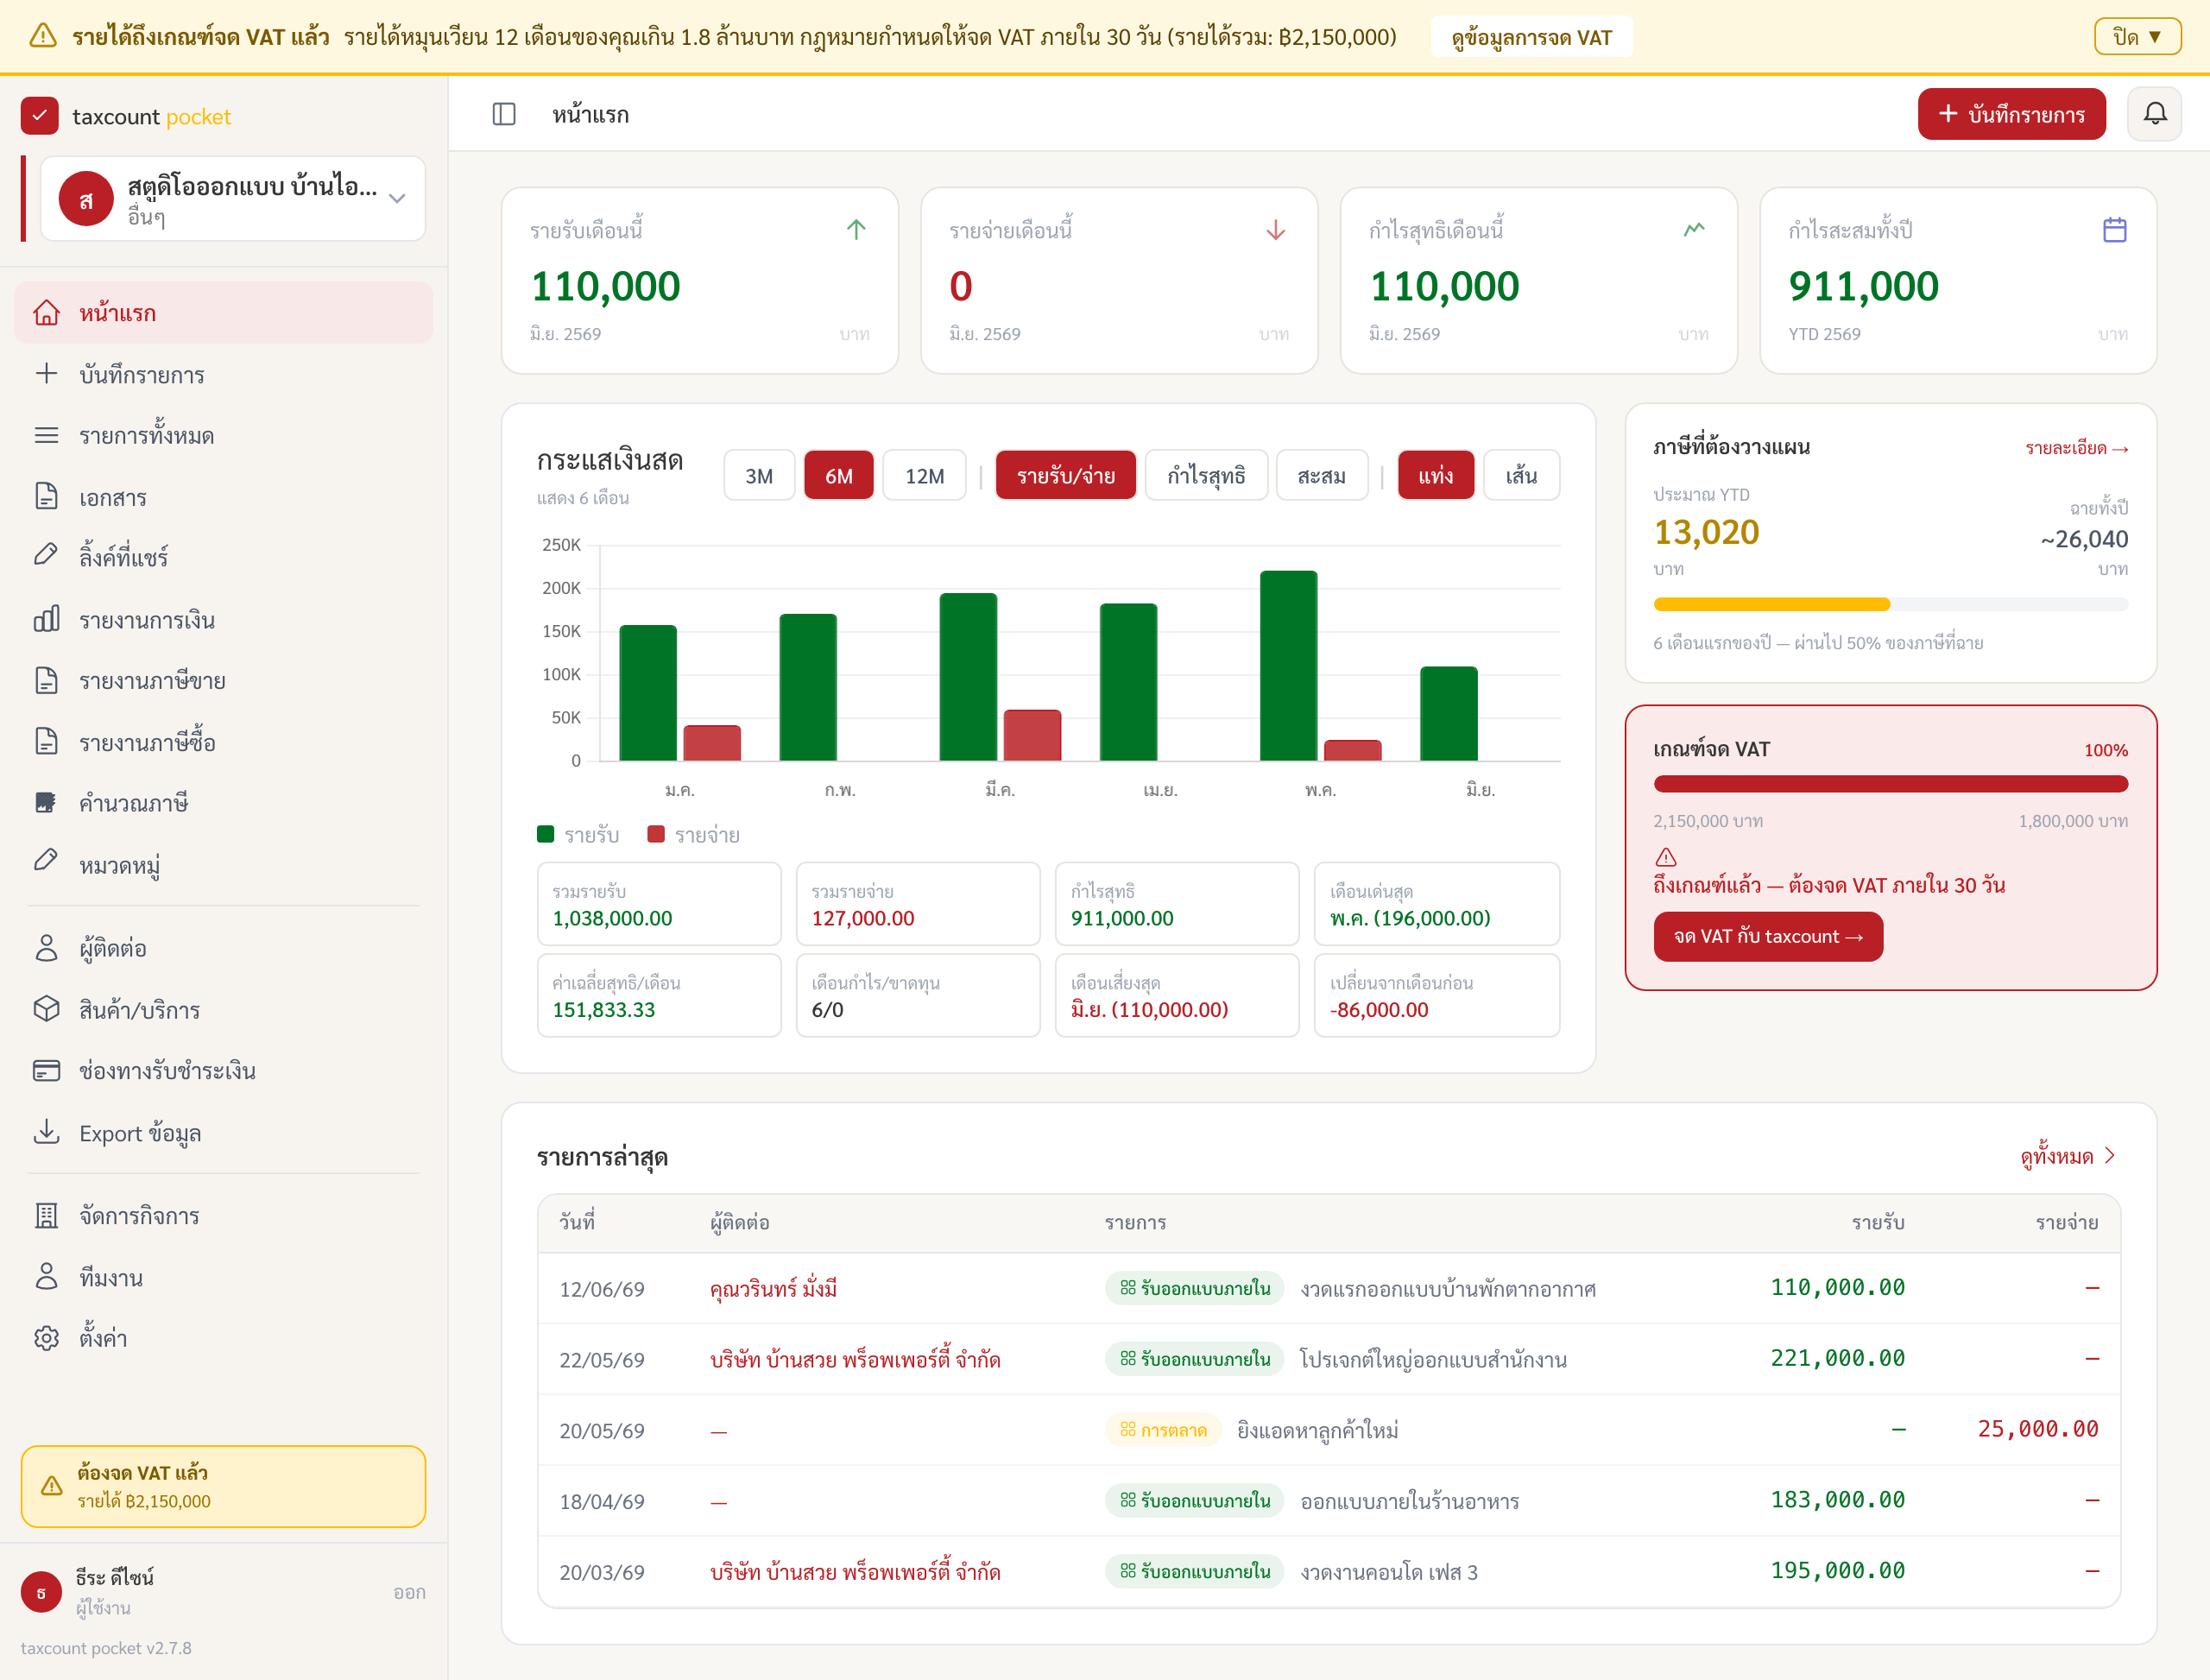This screenshot has width=2210, height=1680.
Task: Switch chart to สะสม view
Action: [1322, 475]
